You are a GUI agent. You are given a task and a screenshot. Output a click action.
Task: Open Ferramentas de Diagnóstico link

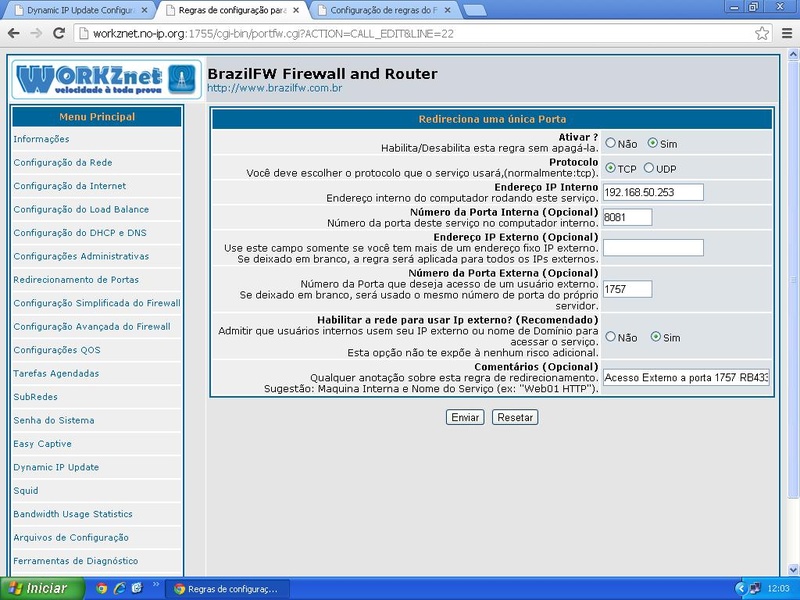[x=76, y=561]
